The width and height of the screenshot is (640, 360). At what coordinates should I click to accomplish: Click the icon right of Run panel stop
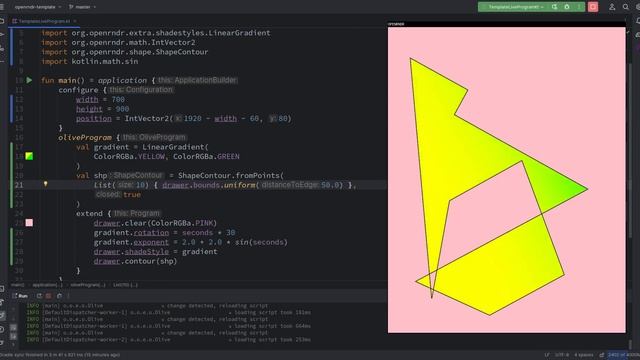pyautogui.click(x=59, y=296)
